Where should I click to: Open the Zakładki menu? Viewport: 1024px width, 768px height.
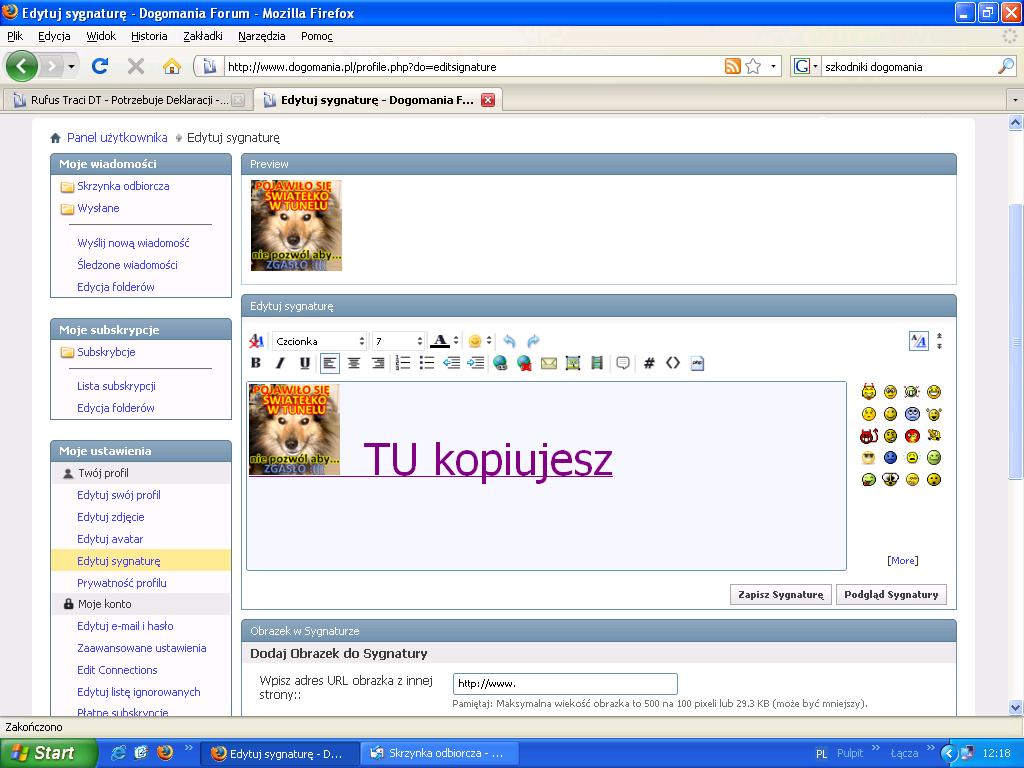202,36
